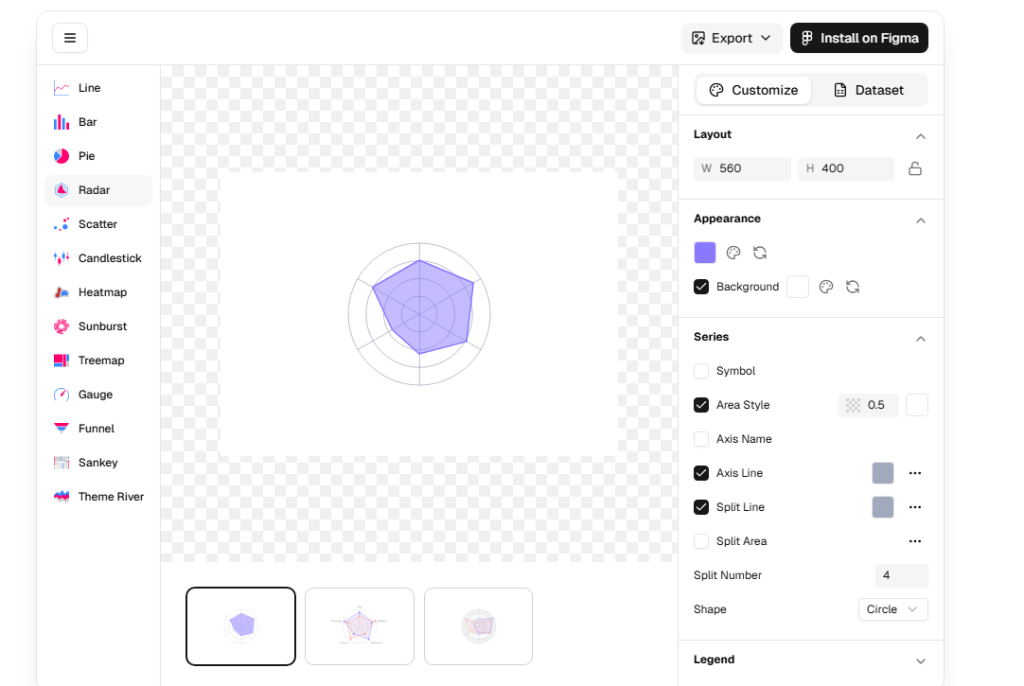Open the Shape dropdown set to Circle
This screenshot has height=686, width=1024.
[892, 609]
